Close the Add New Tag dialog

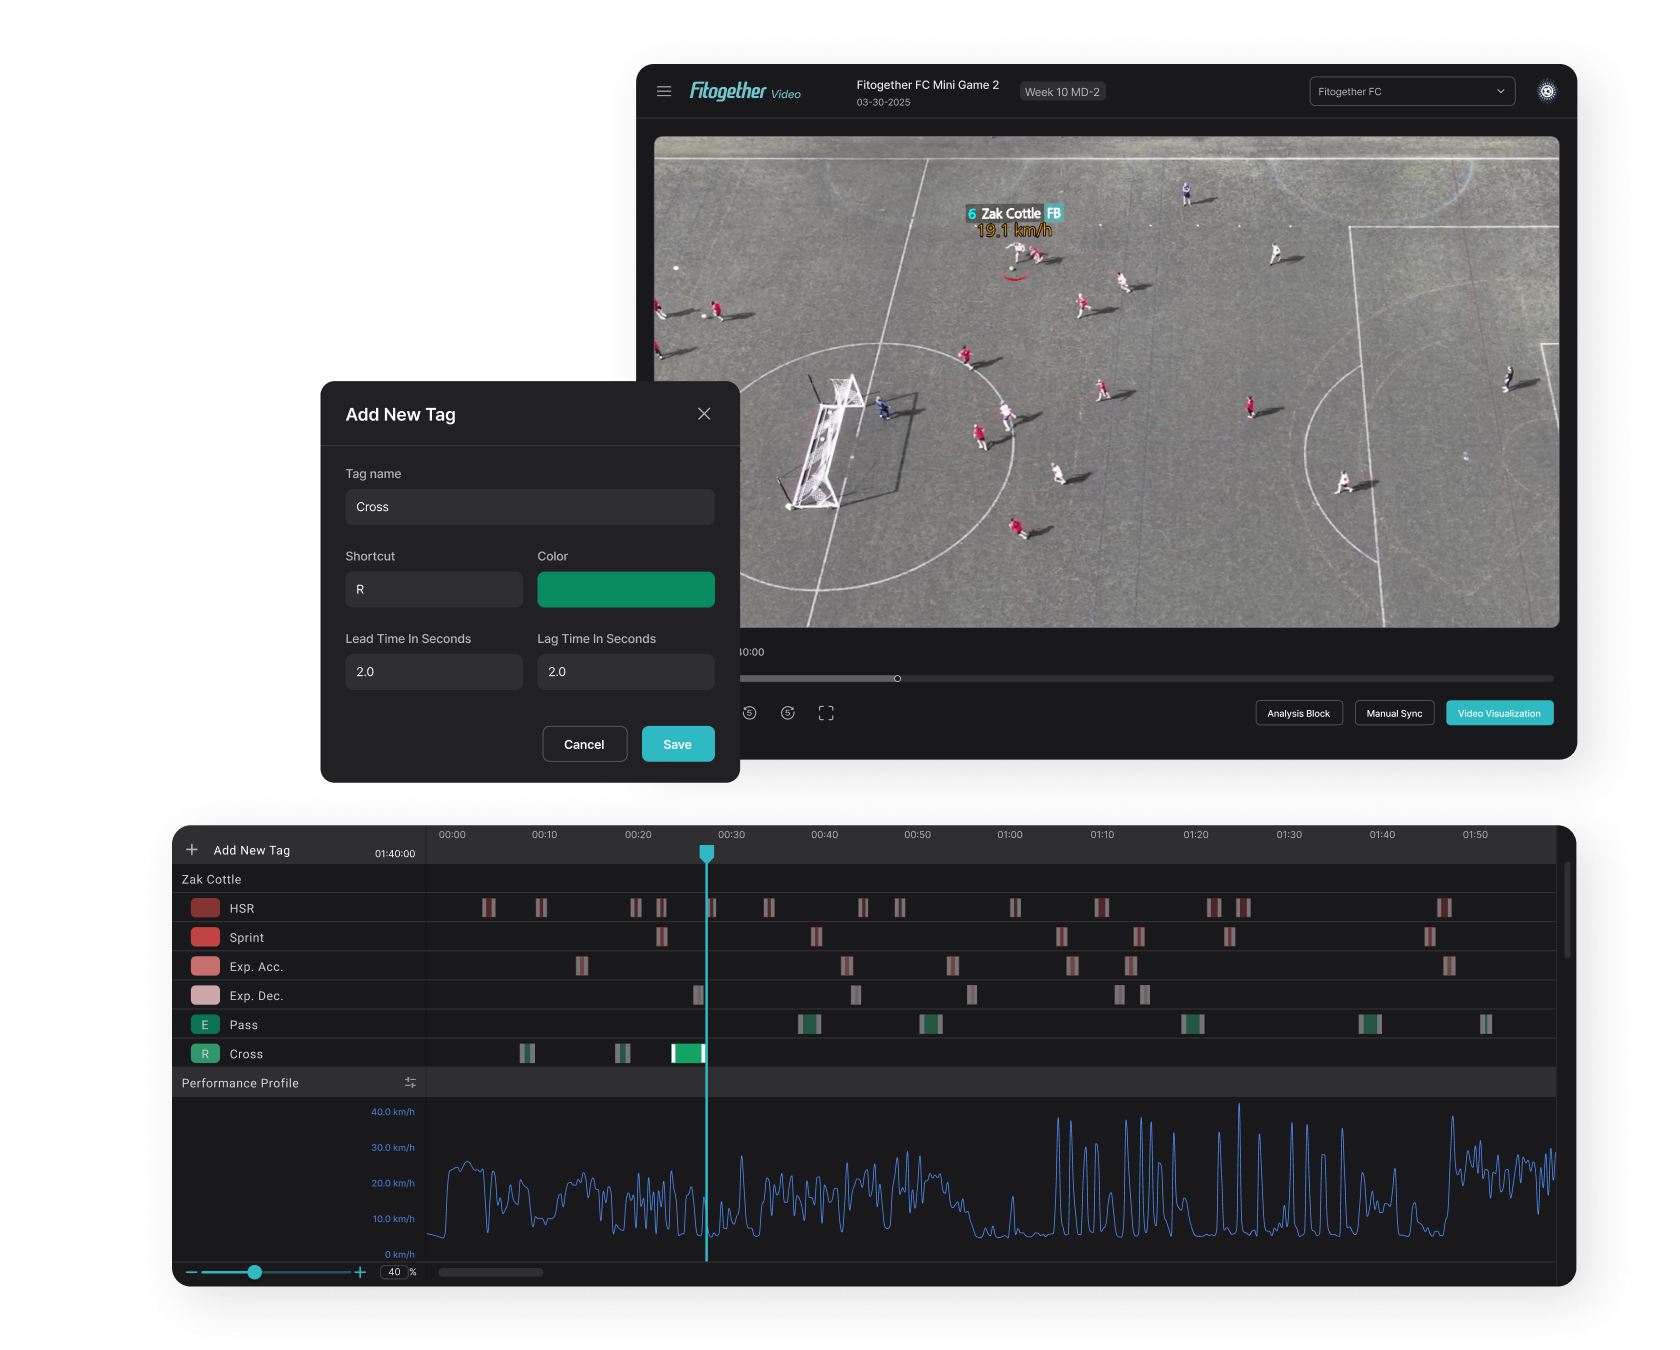(704, 414)
